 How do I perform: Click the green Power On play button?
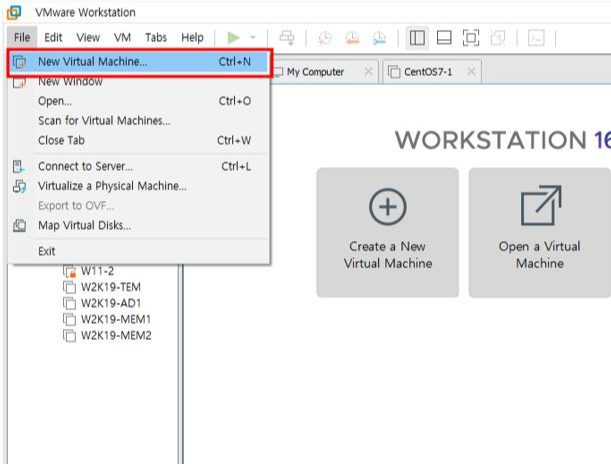coord(233,38)
